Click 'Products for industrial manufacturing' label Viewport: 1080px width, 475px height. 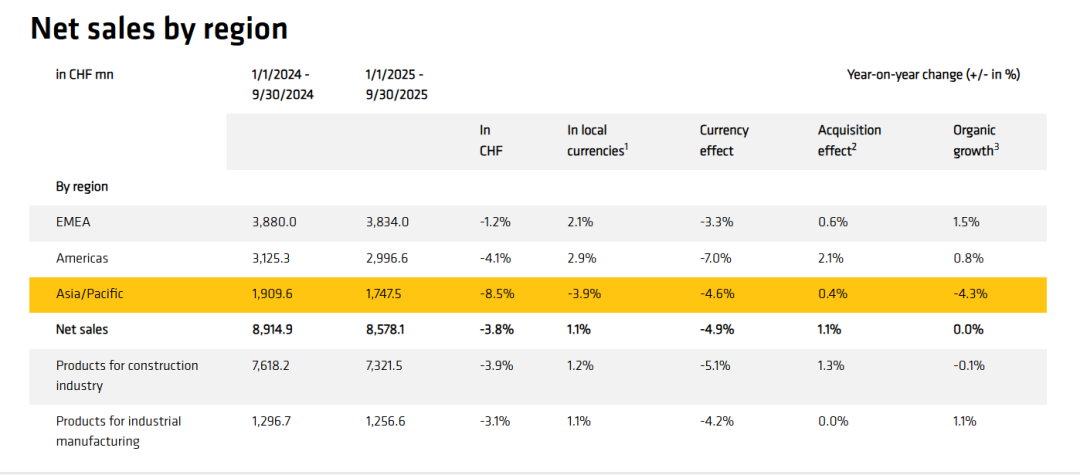pyautogui.click(x=119, y=431)
